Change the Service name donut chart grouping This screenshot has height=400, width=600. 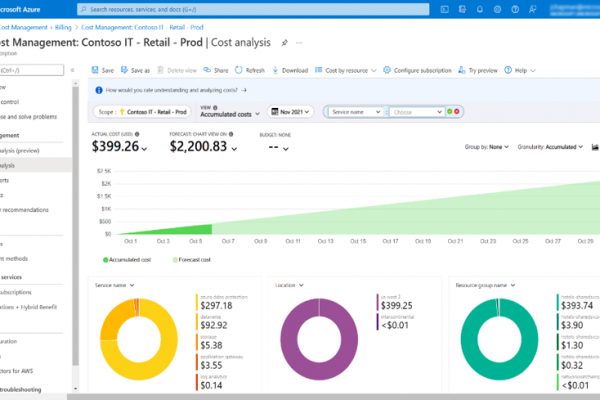tap(114, 285)
